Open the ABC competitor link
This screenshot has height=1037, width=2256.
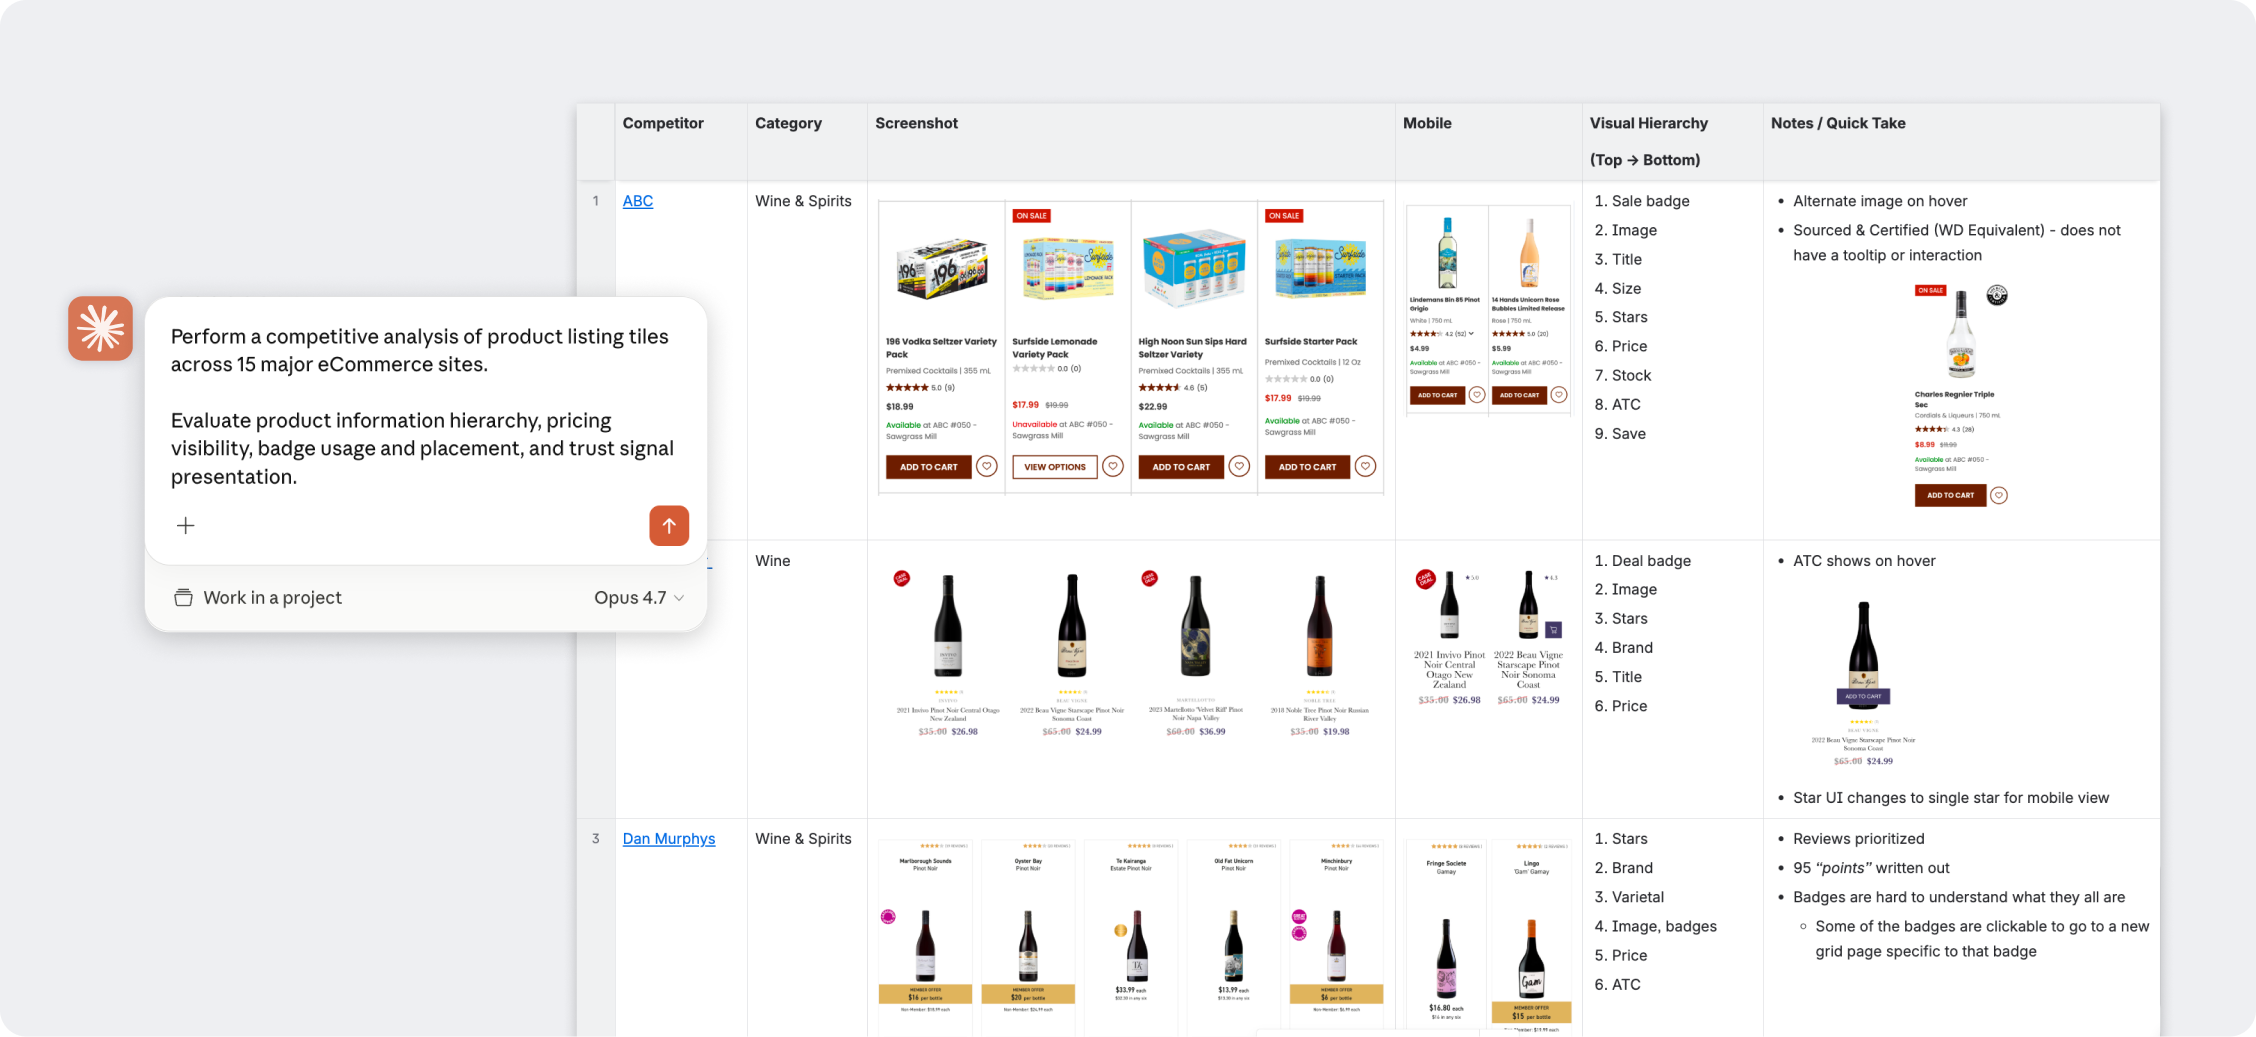[638, 201]
